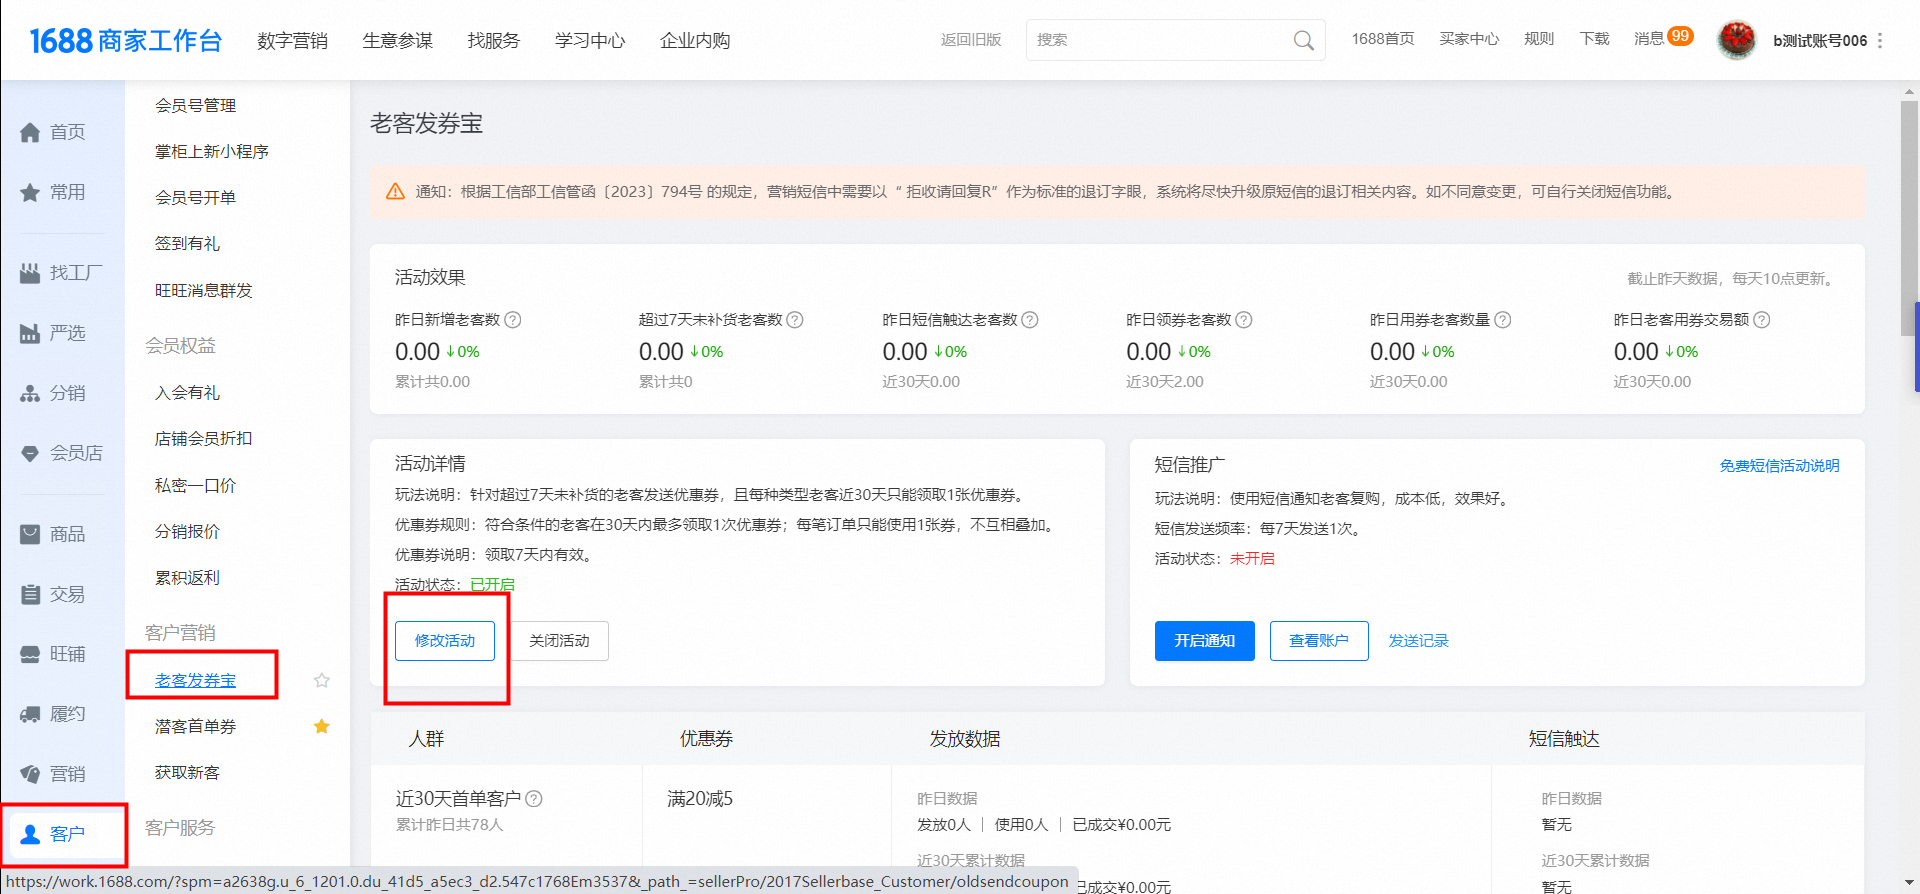
Task: Toggle favorite star for 老客发券宝
Action: (x=322, y=680)
